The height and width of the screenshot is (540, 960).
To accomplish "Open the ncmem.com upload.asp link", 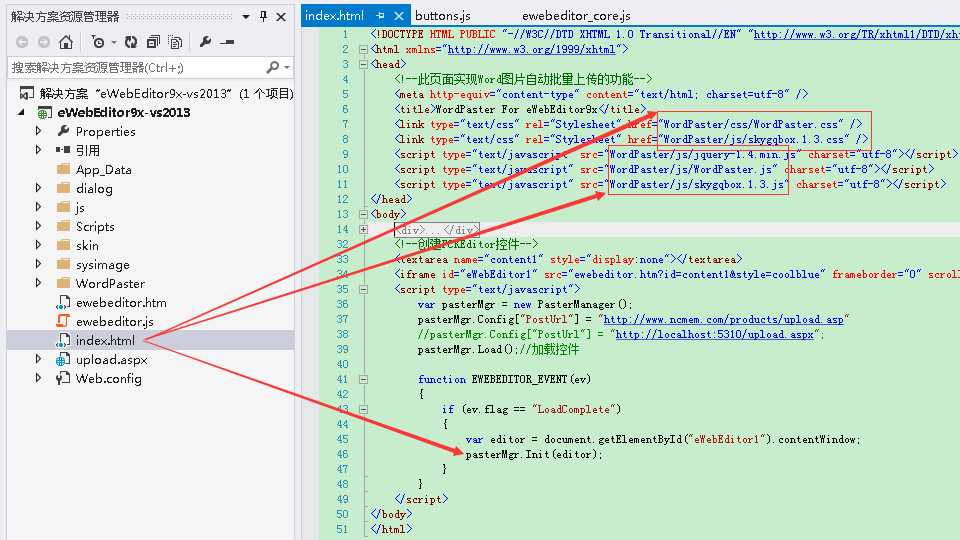I will click(x=724, y=320).
